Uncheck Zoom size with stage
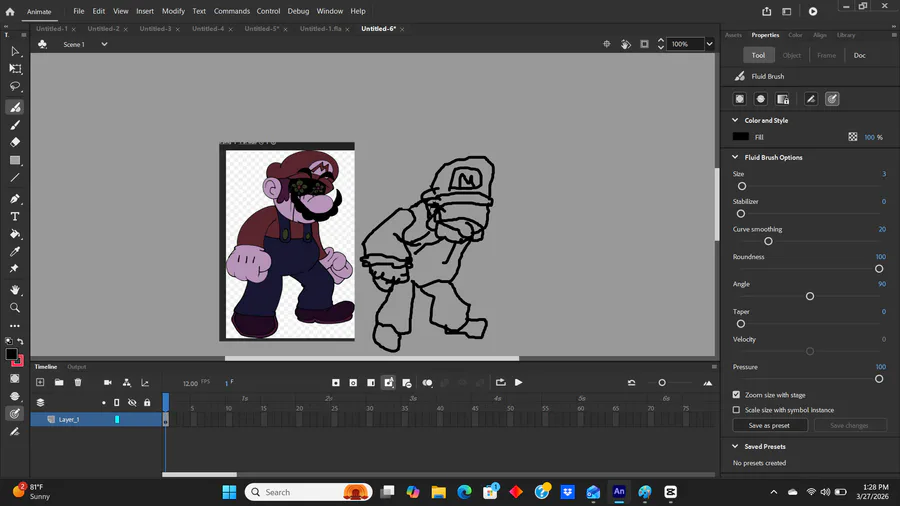Image resolution: width=900 pixels, height=506 pixels. pyautogui.click(x=737, y=395)
